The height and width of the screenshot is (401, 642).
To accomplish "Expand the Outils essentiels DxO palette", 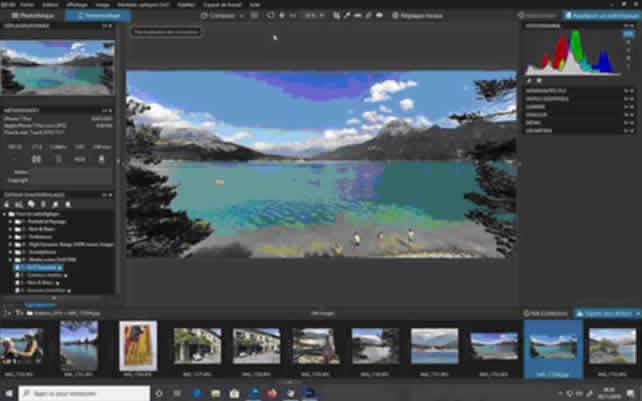I will [x=579, y=99].
